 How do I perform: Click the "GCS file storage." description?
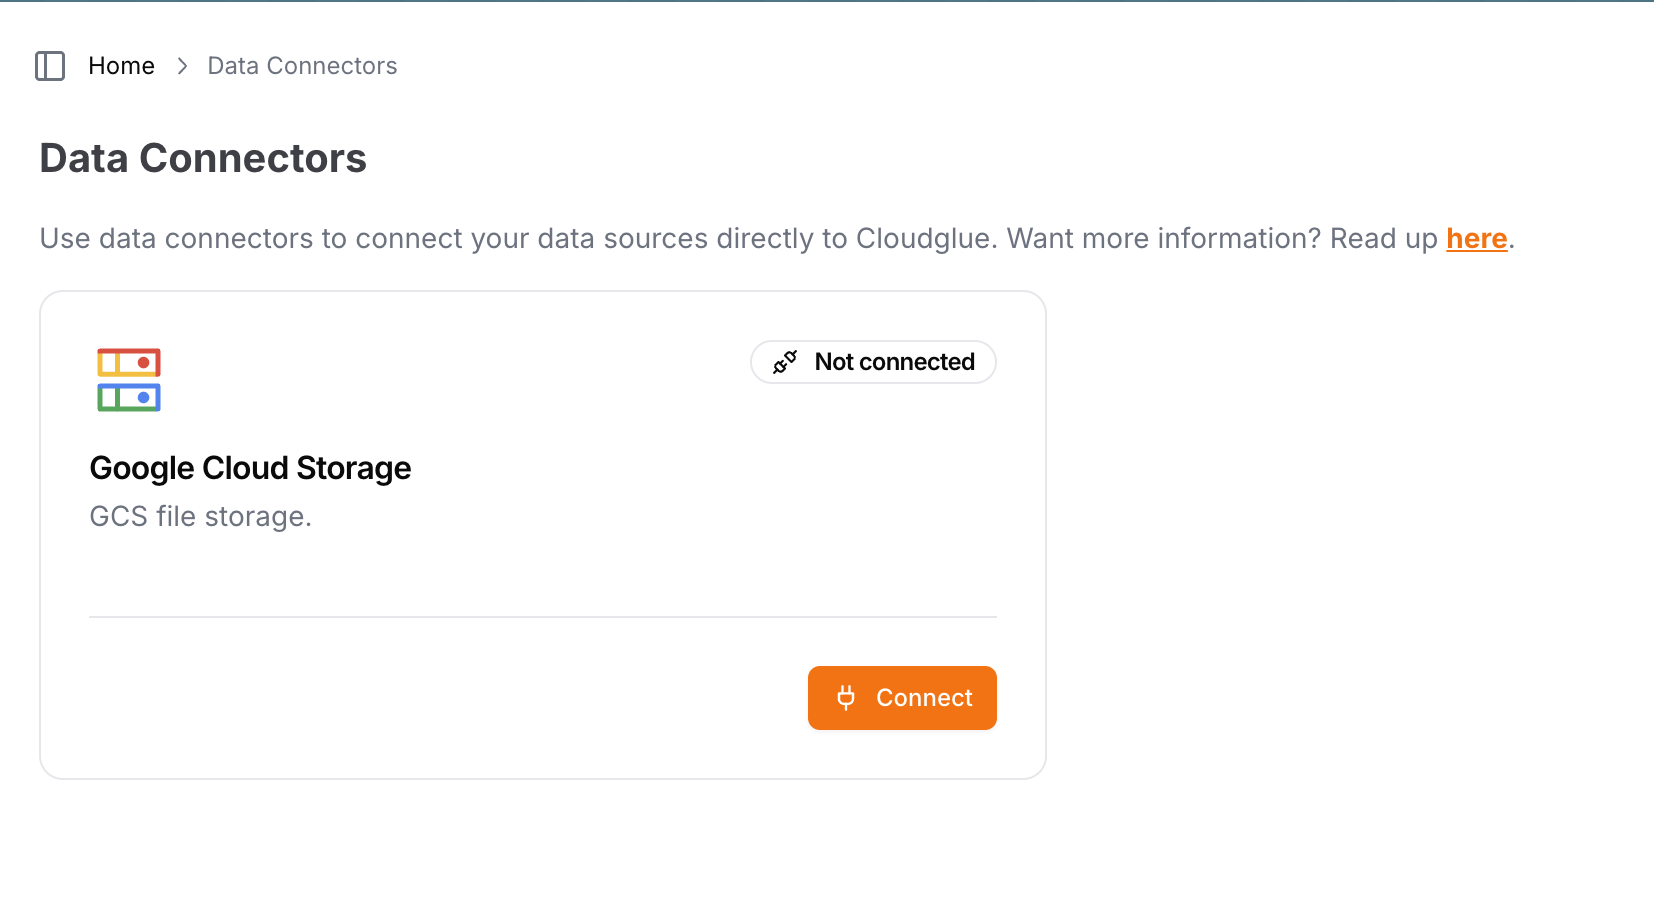click(x=200, y=516)
